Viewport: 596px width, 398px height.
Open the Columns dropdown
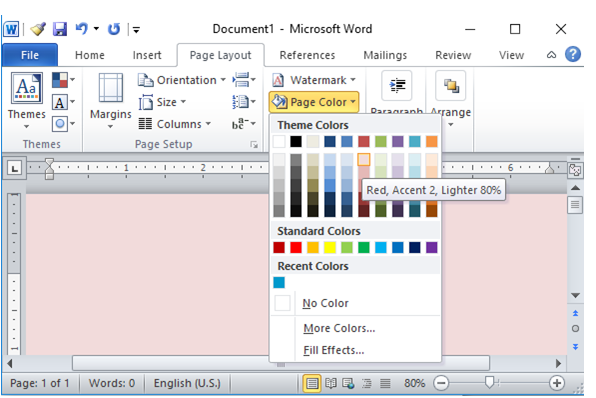click(174, 124)
